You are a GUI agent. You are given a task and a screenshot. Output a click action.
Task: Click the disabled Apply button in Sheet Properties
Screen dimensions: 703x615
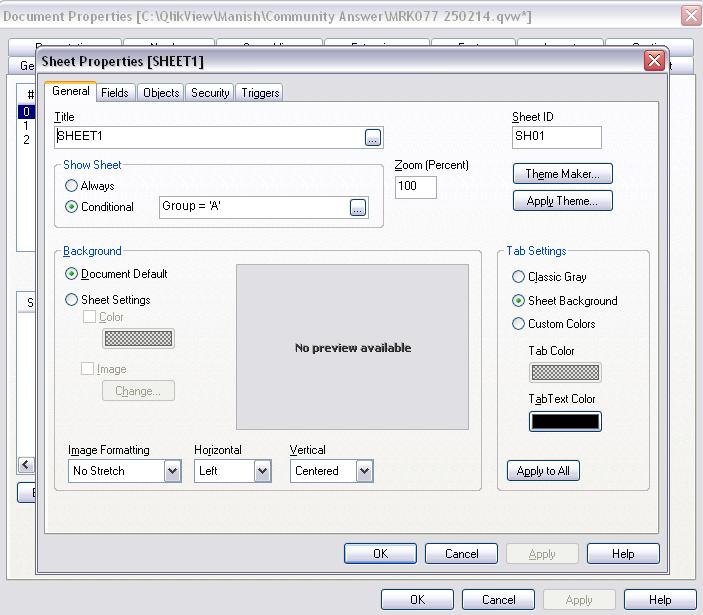click(542, 554)
